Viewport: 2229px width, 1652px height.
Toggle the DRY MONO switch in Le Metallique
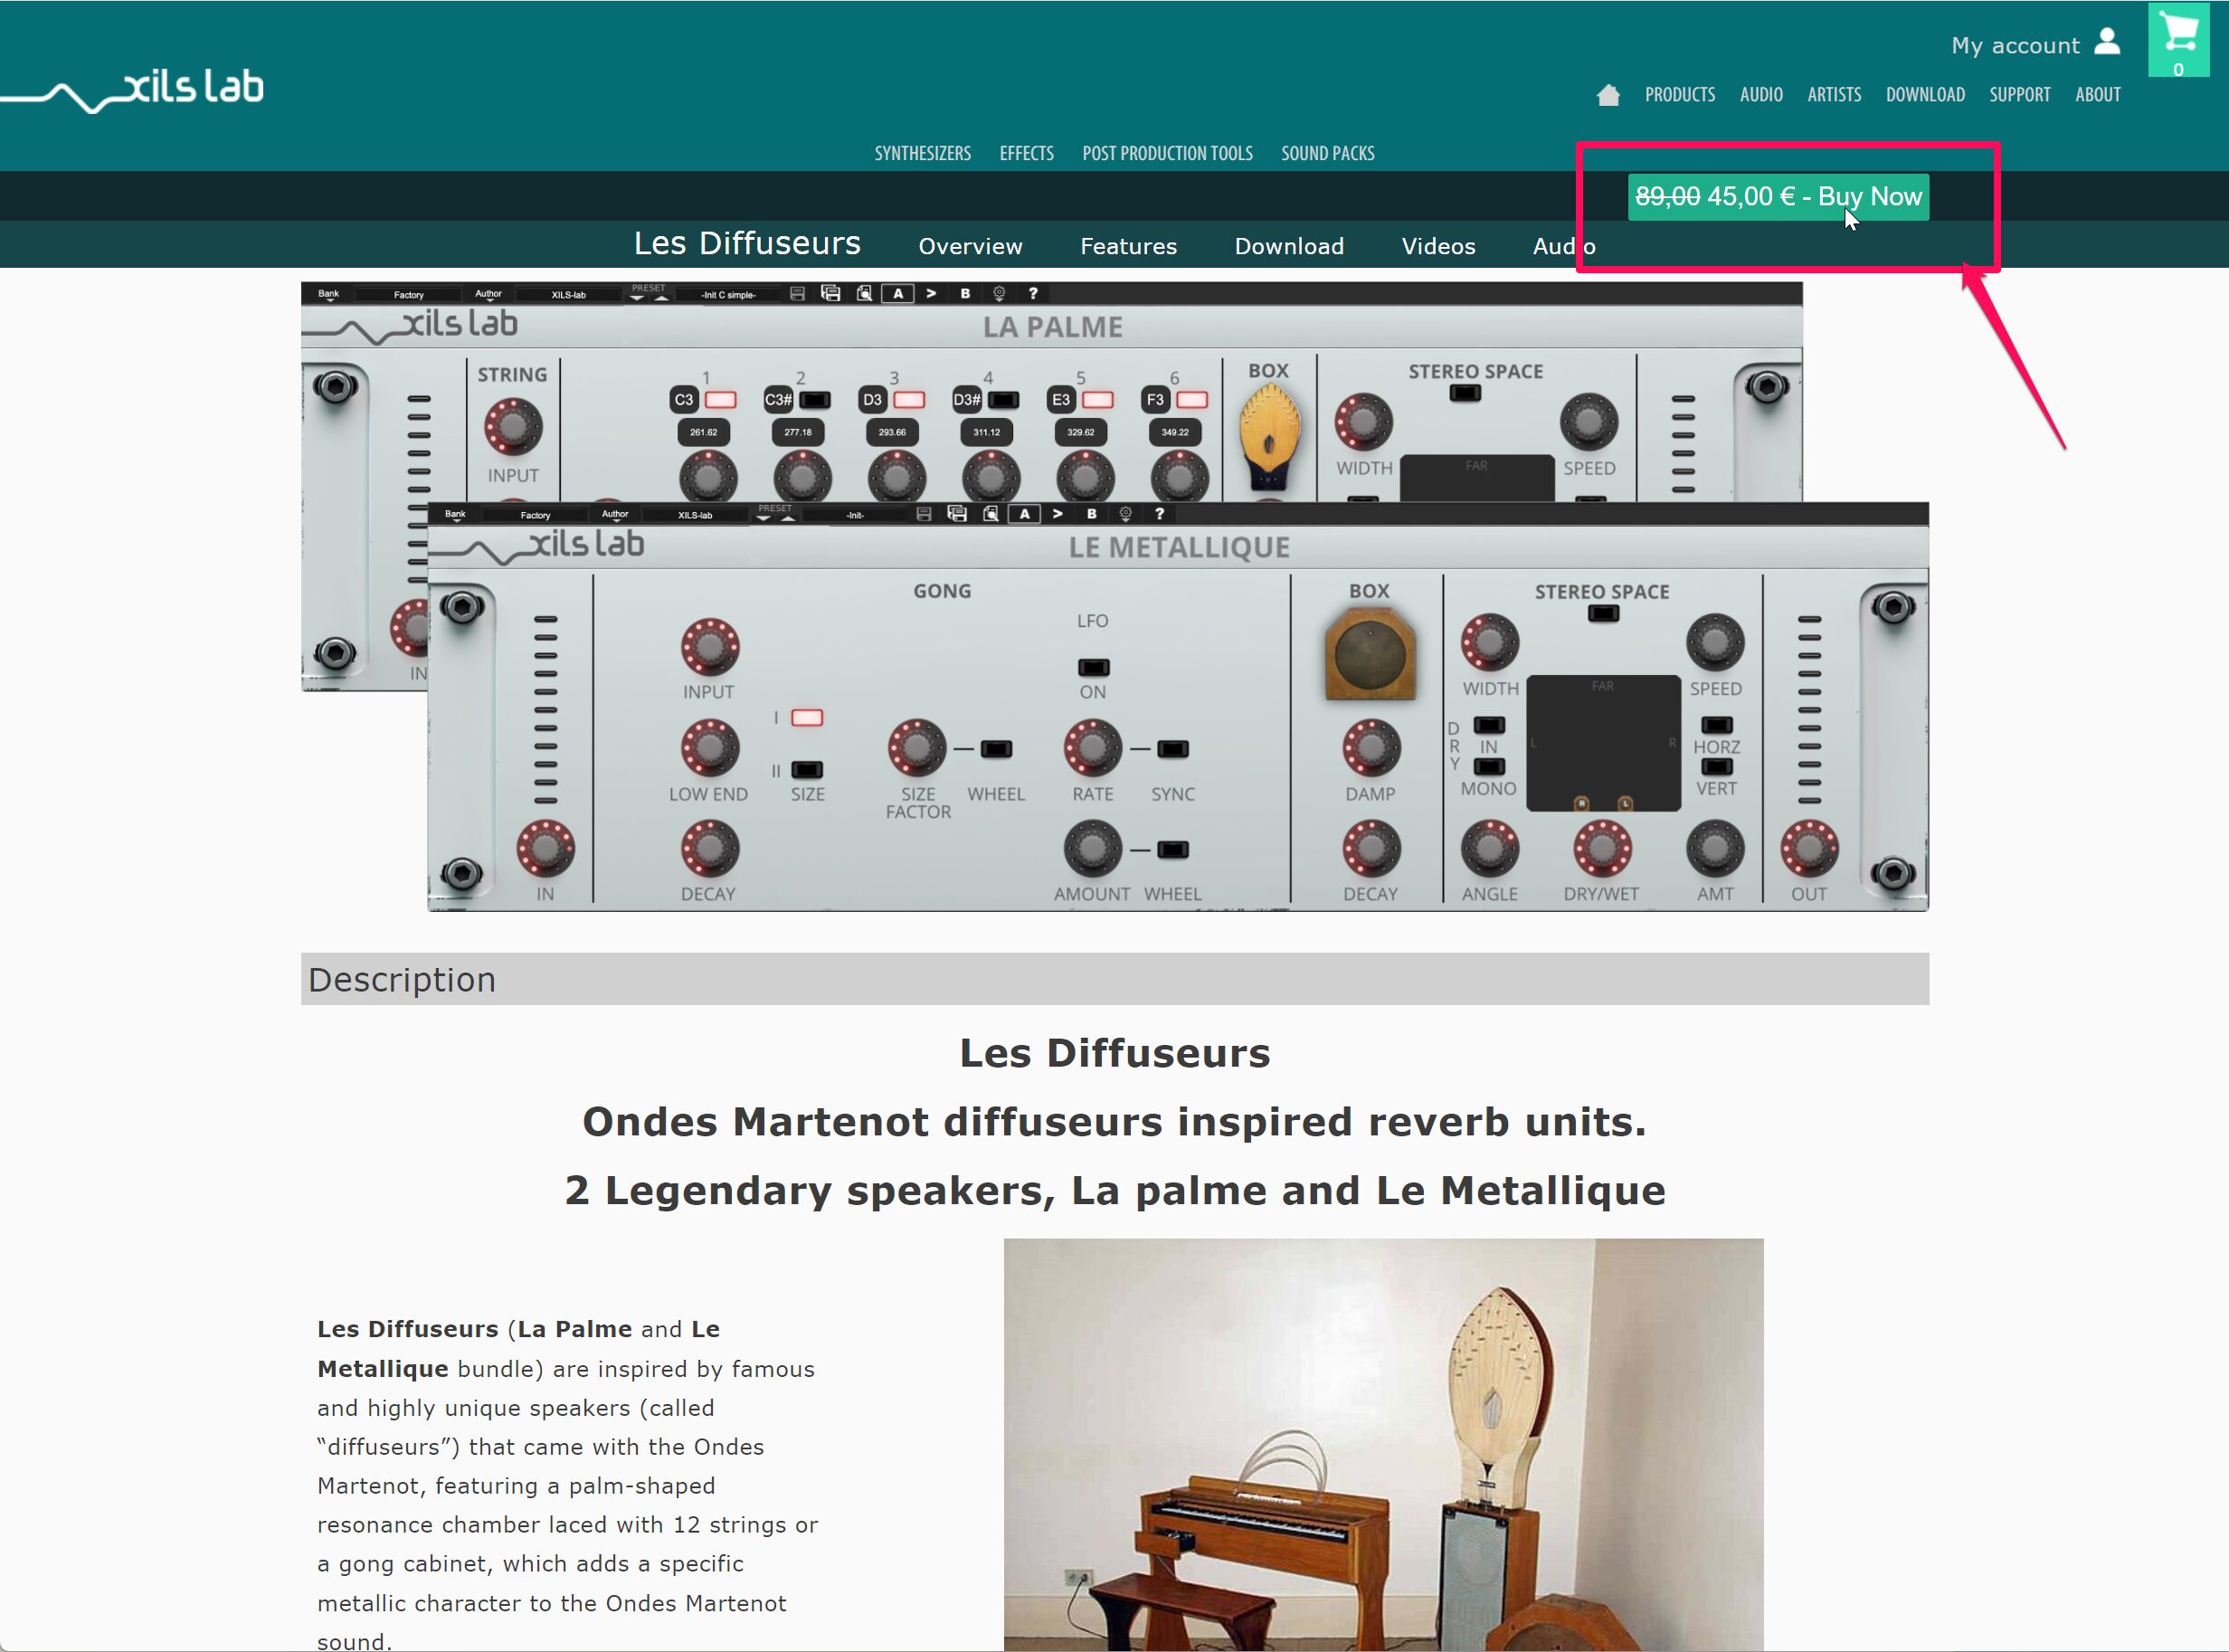click(1490, 766)
